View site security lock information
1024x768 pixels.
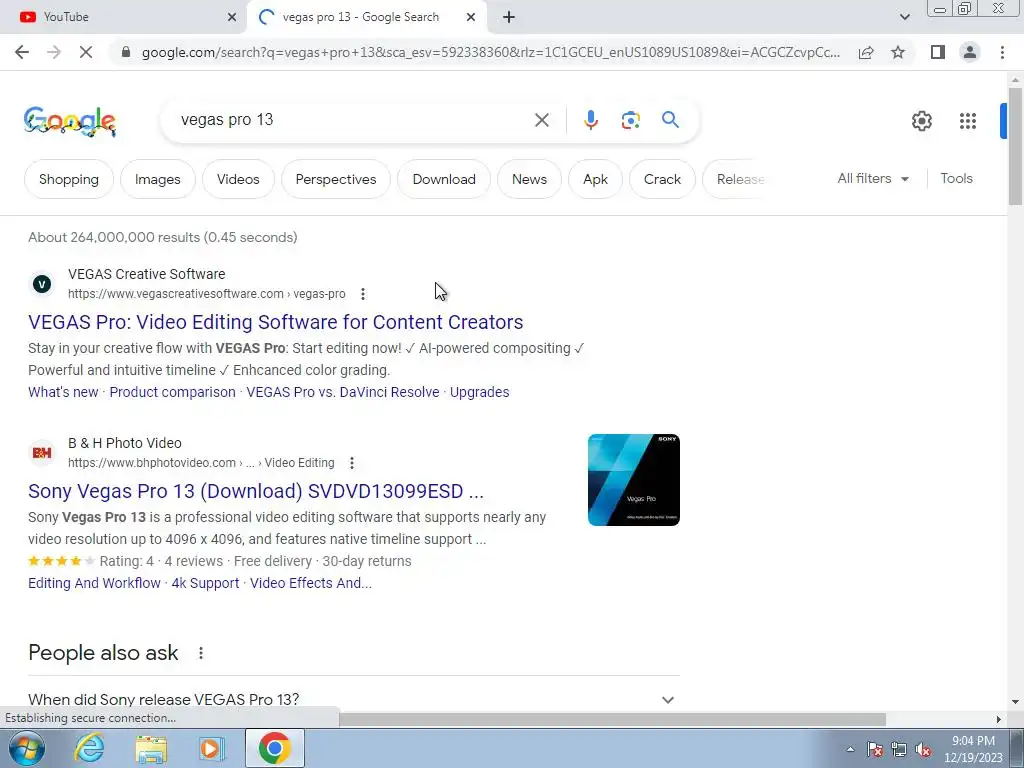click(126, 52)
